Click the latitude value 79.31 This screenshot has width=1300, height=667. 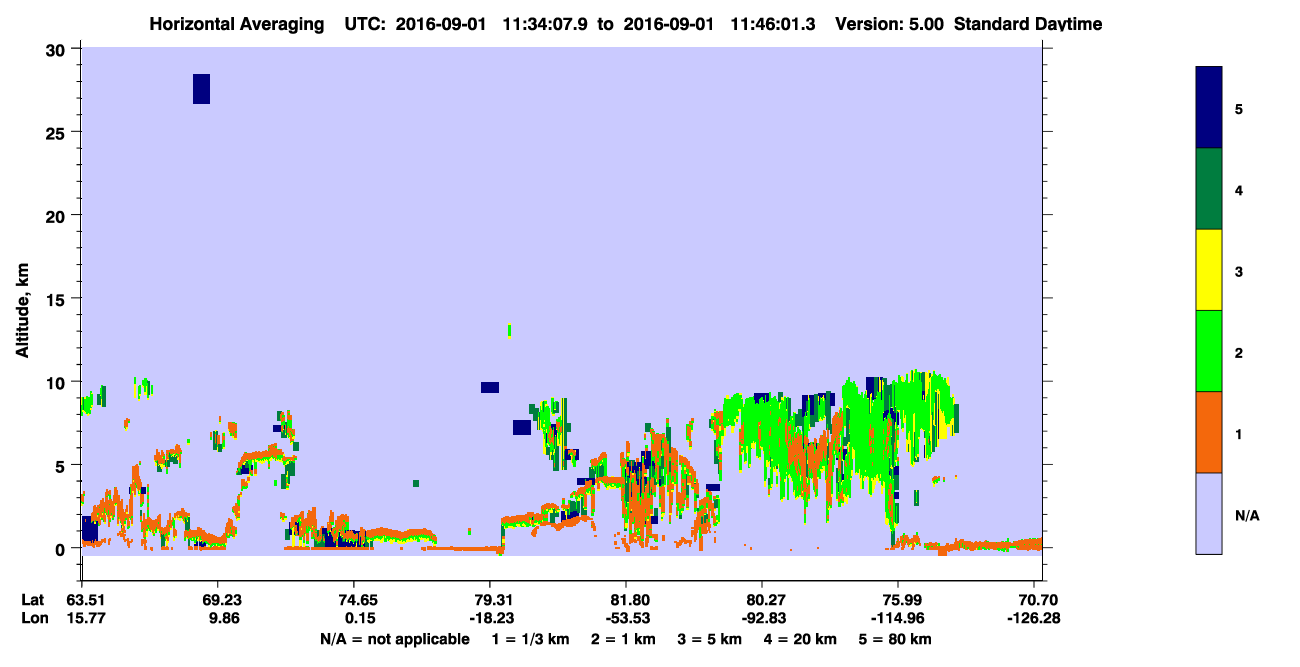pos(490,600)
